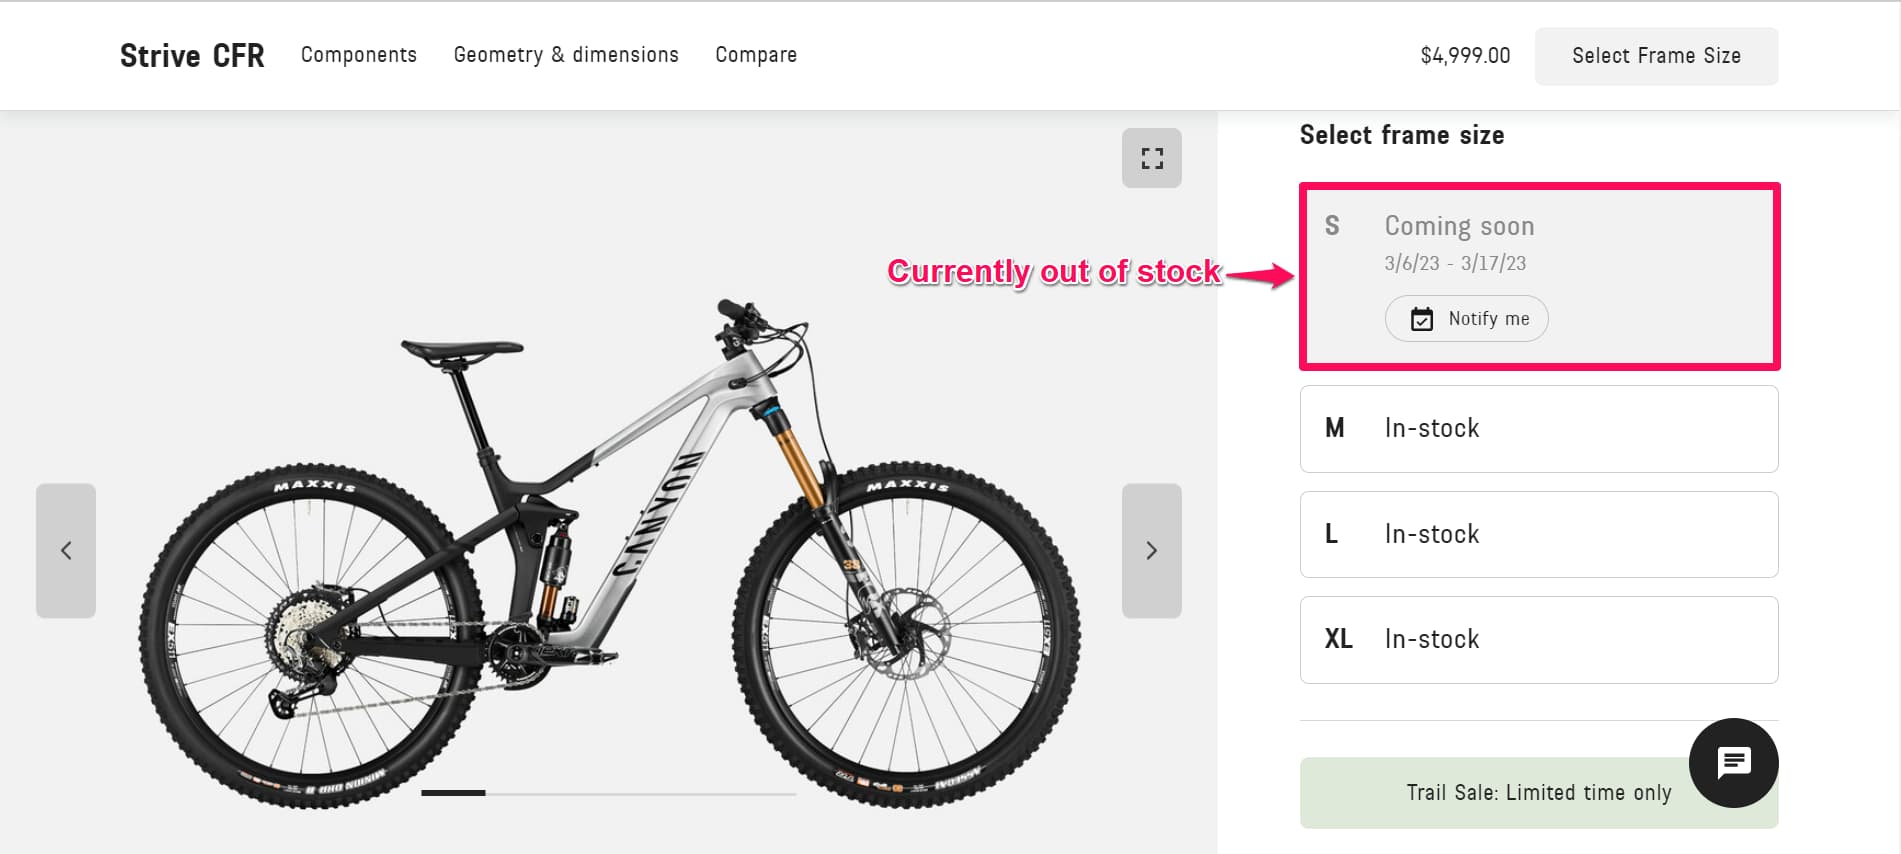The height and width of the screenshot is (854, 1901).
Task: Click the Select Frame Size button
Action: click(1655, 56)
